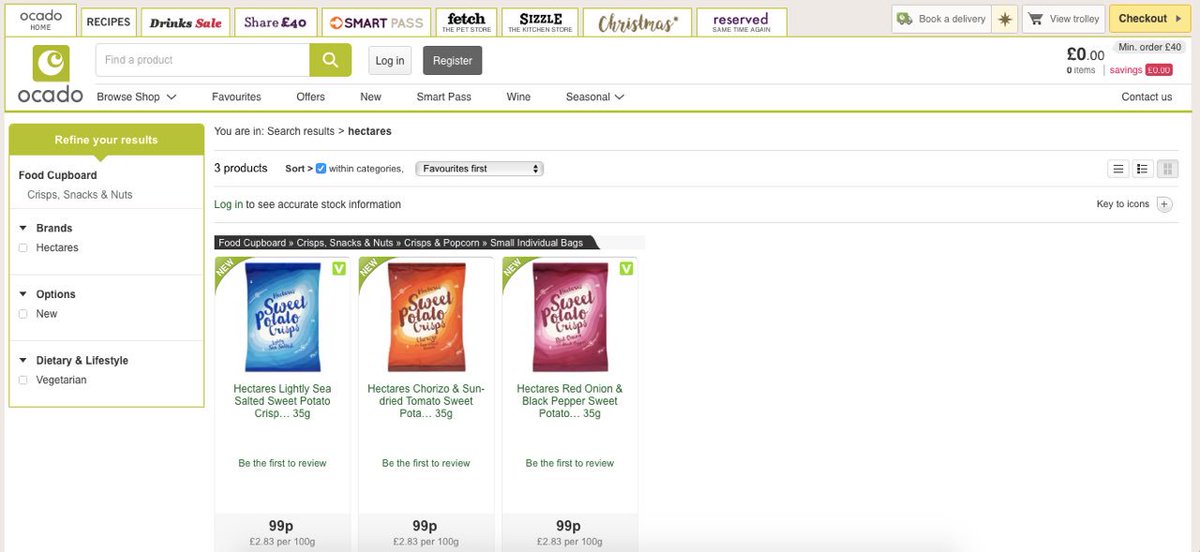Open Food Cupboard category filter
This screenshot has height=552, width=1200.
[x=58, y=175]
